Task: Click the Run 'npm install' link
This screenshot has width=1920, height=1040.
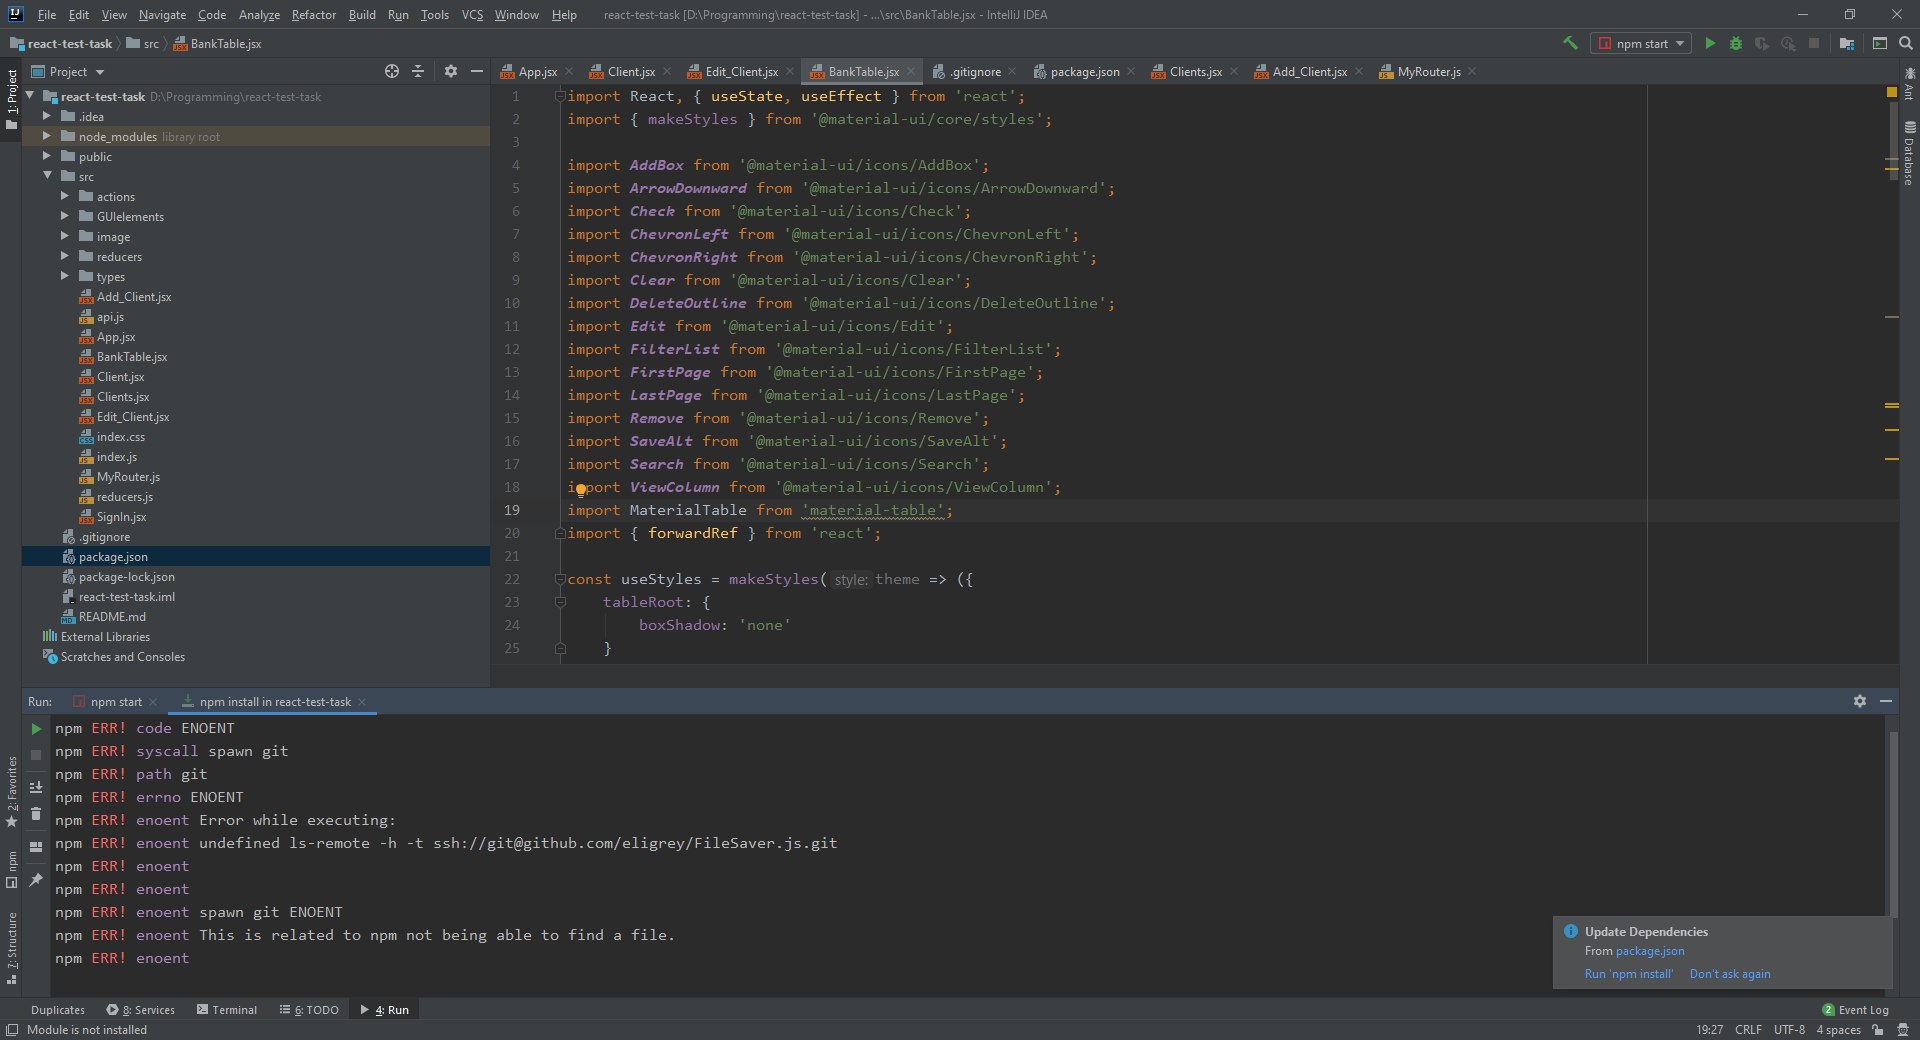Action: coord(1628,974)
